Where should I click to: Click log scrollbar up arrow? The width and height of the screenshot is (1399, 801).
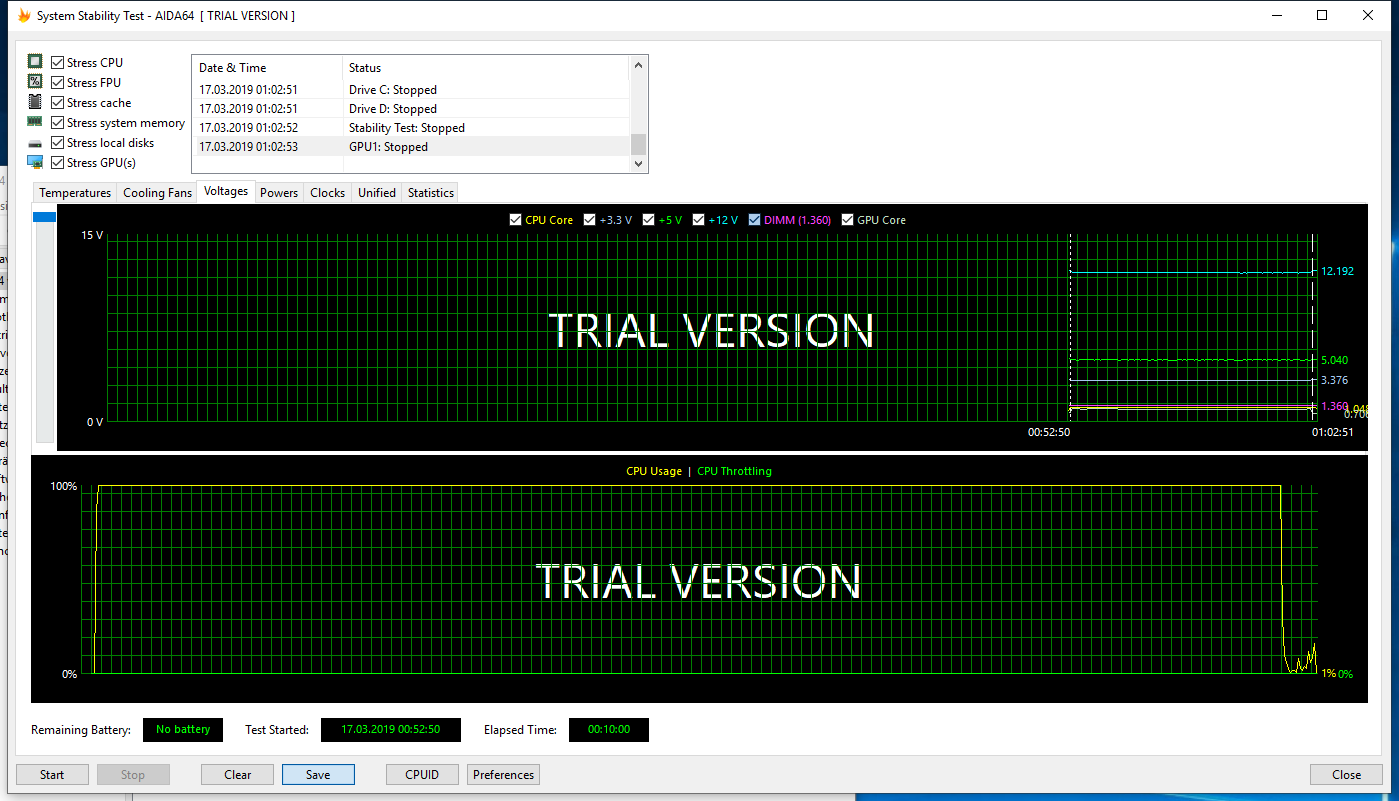(638, 66)
